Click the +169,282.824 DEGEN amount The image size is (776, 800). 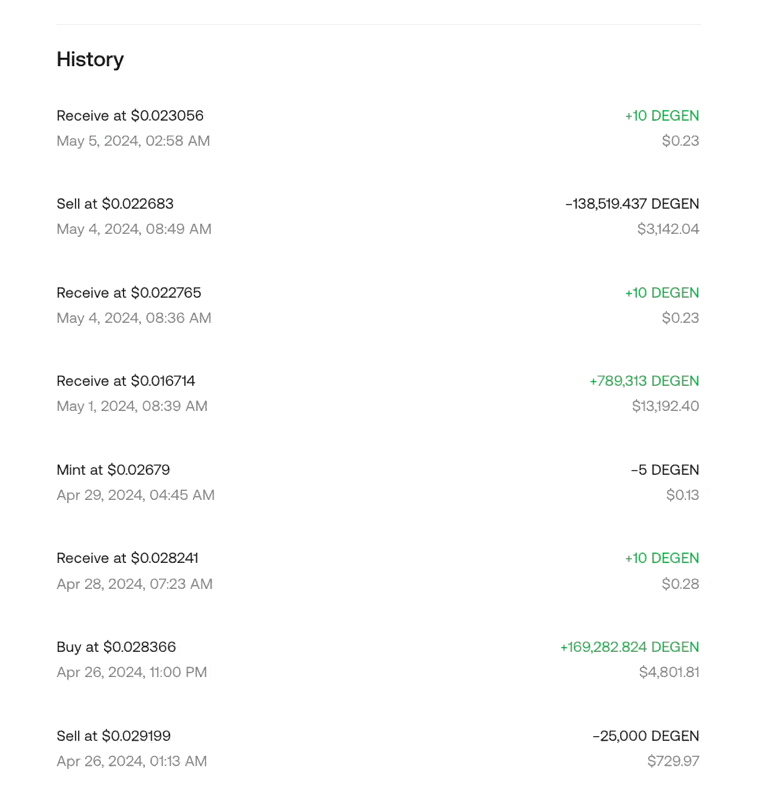(x=629, y=647)
